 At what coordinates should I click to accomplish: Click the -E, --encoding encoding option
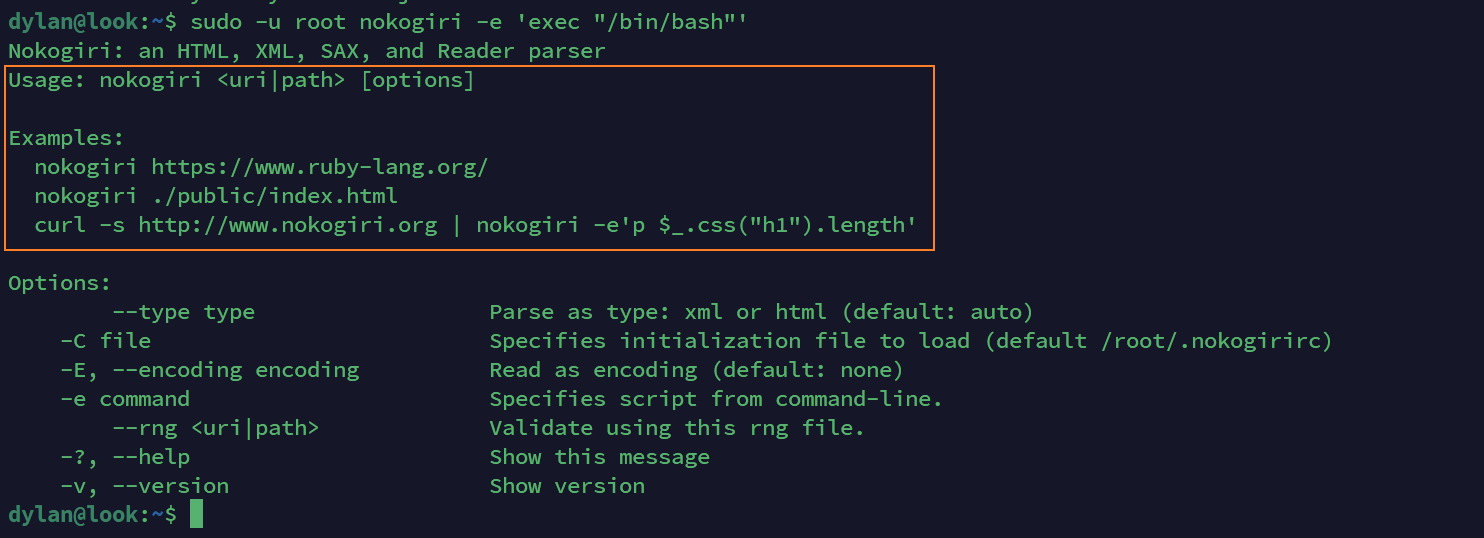[x=209, y=370]
